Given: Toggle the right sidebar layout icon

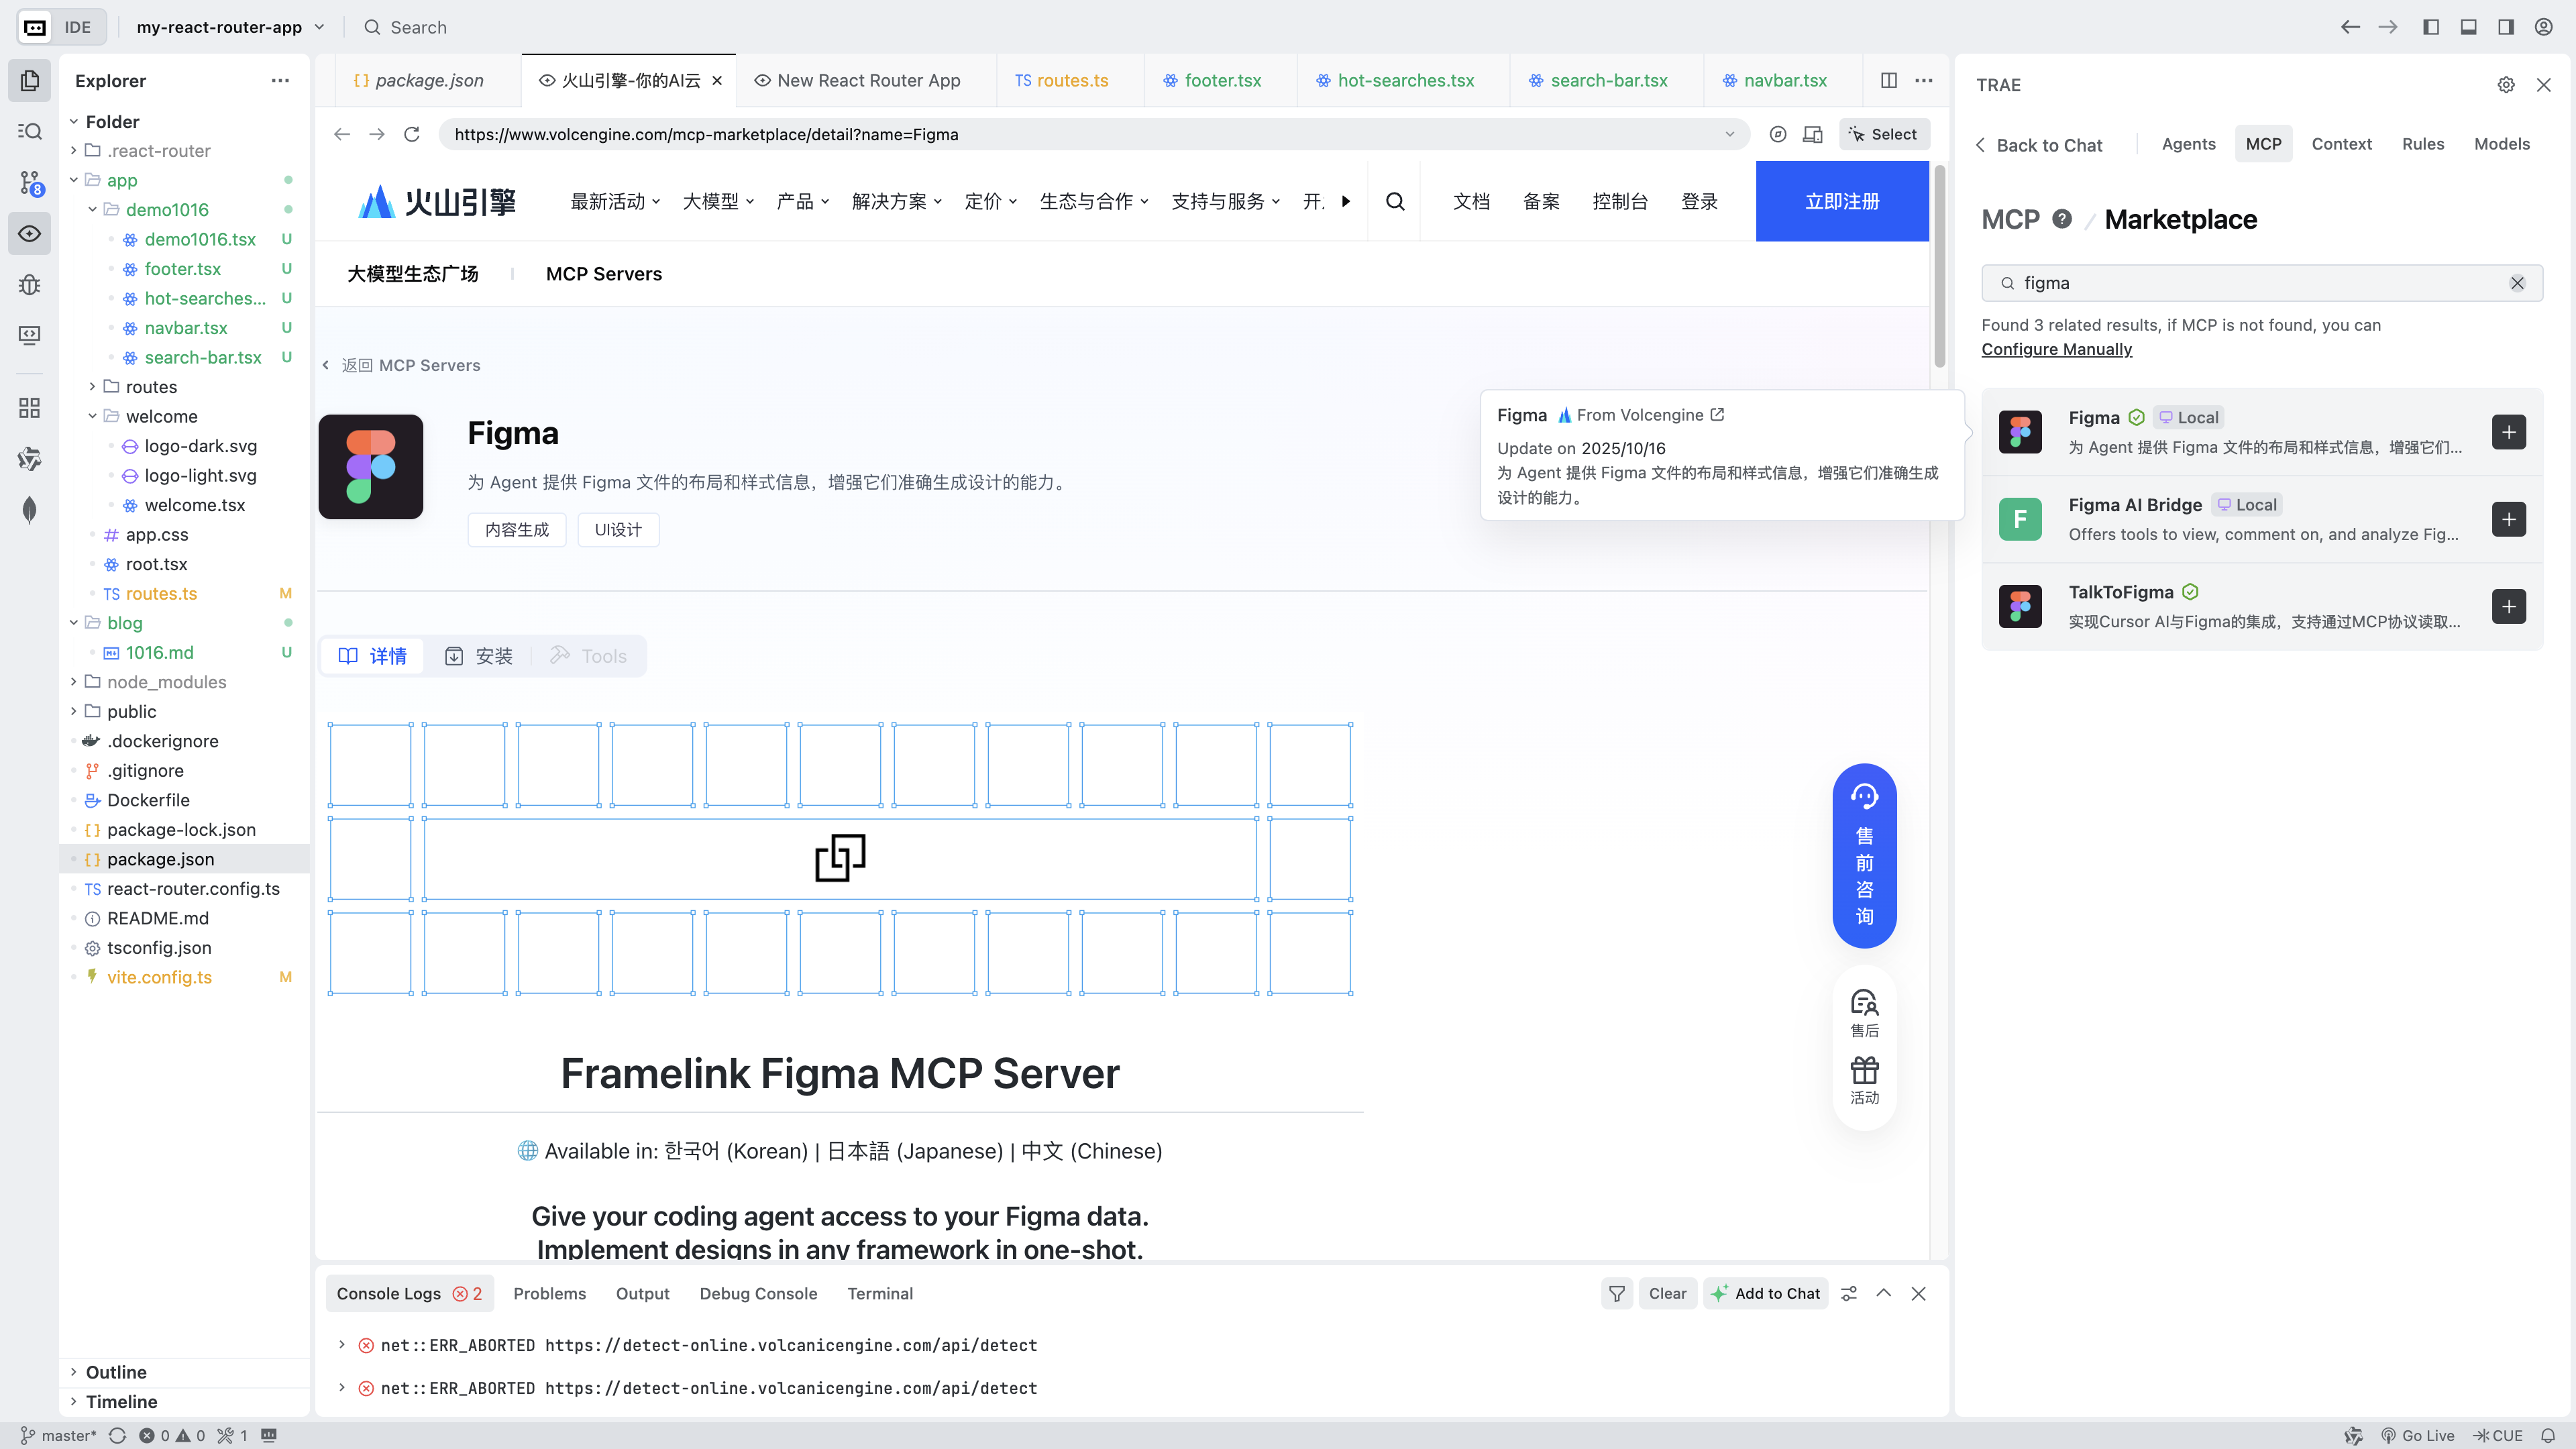Looking at the screenshot, I should 2505,27.
